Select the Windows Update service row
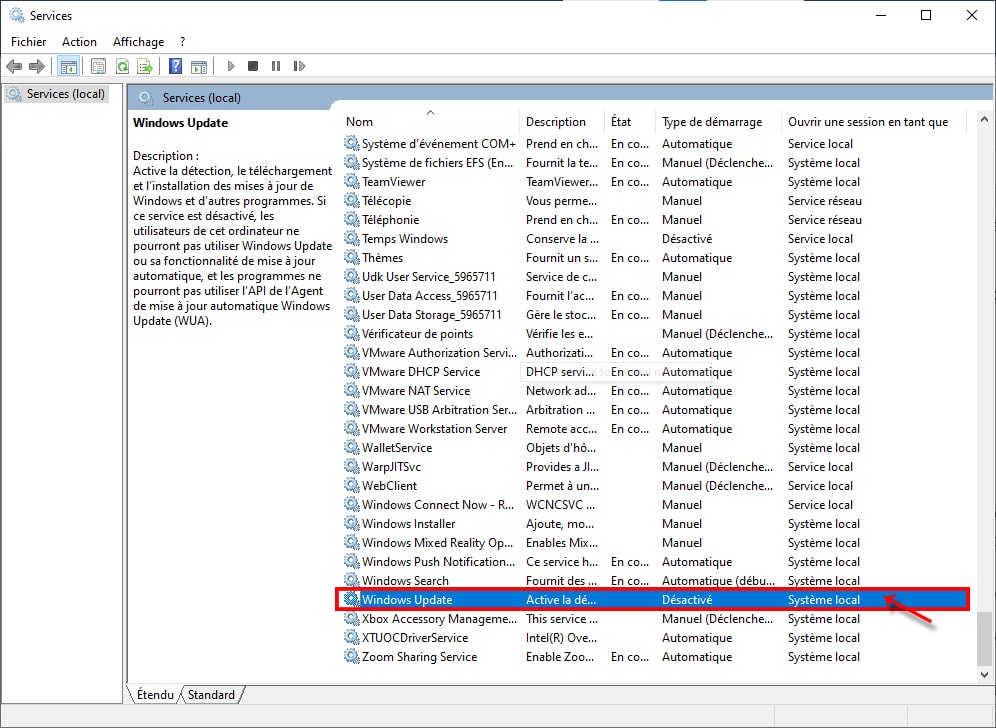996x728 pixels. click(x=652, y=599)
